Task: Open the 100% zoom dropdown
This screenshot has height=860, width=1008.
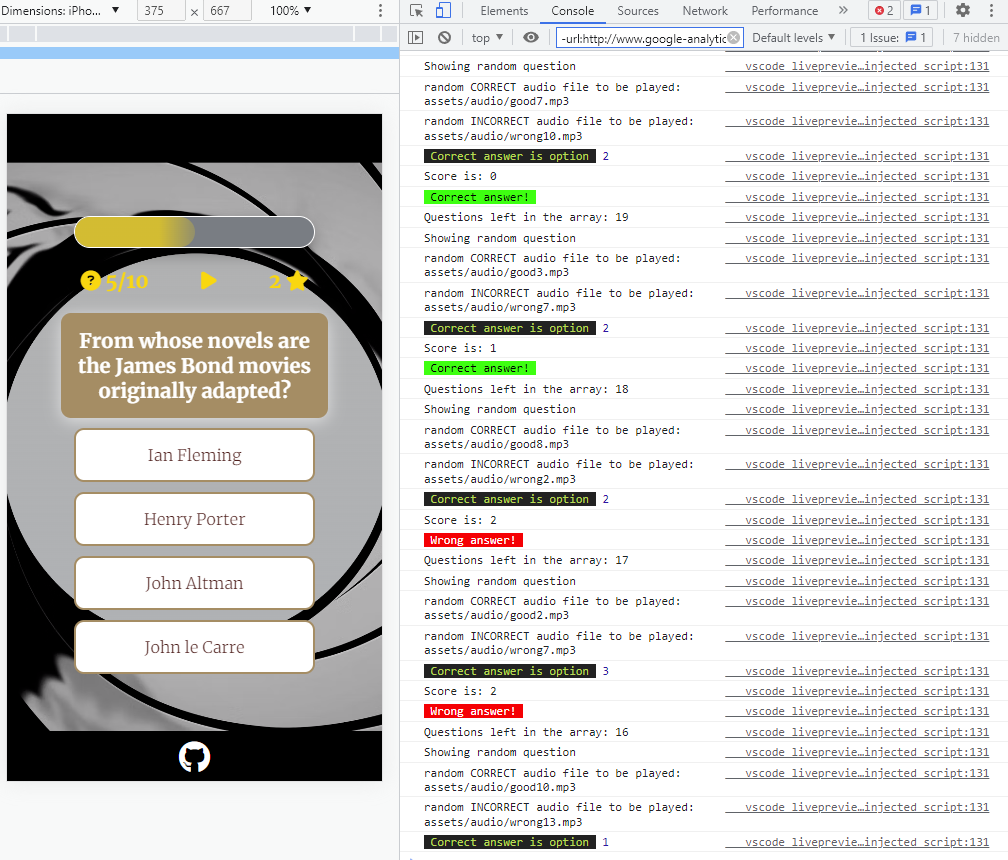Action: coord(291,11)
